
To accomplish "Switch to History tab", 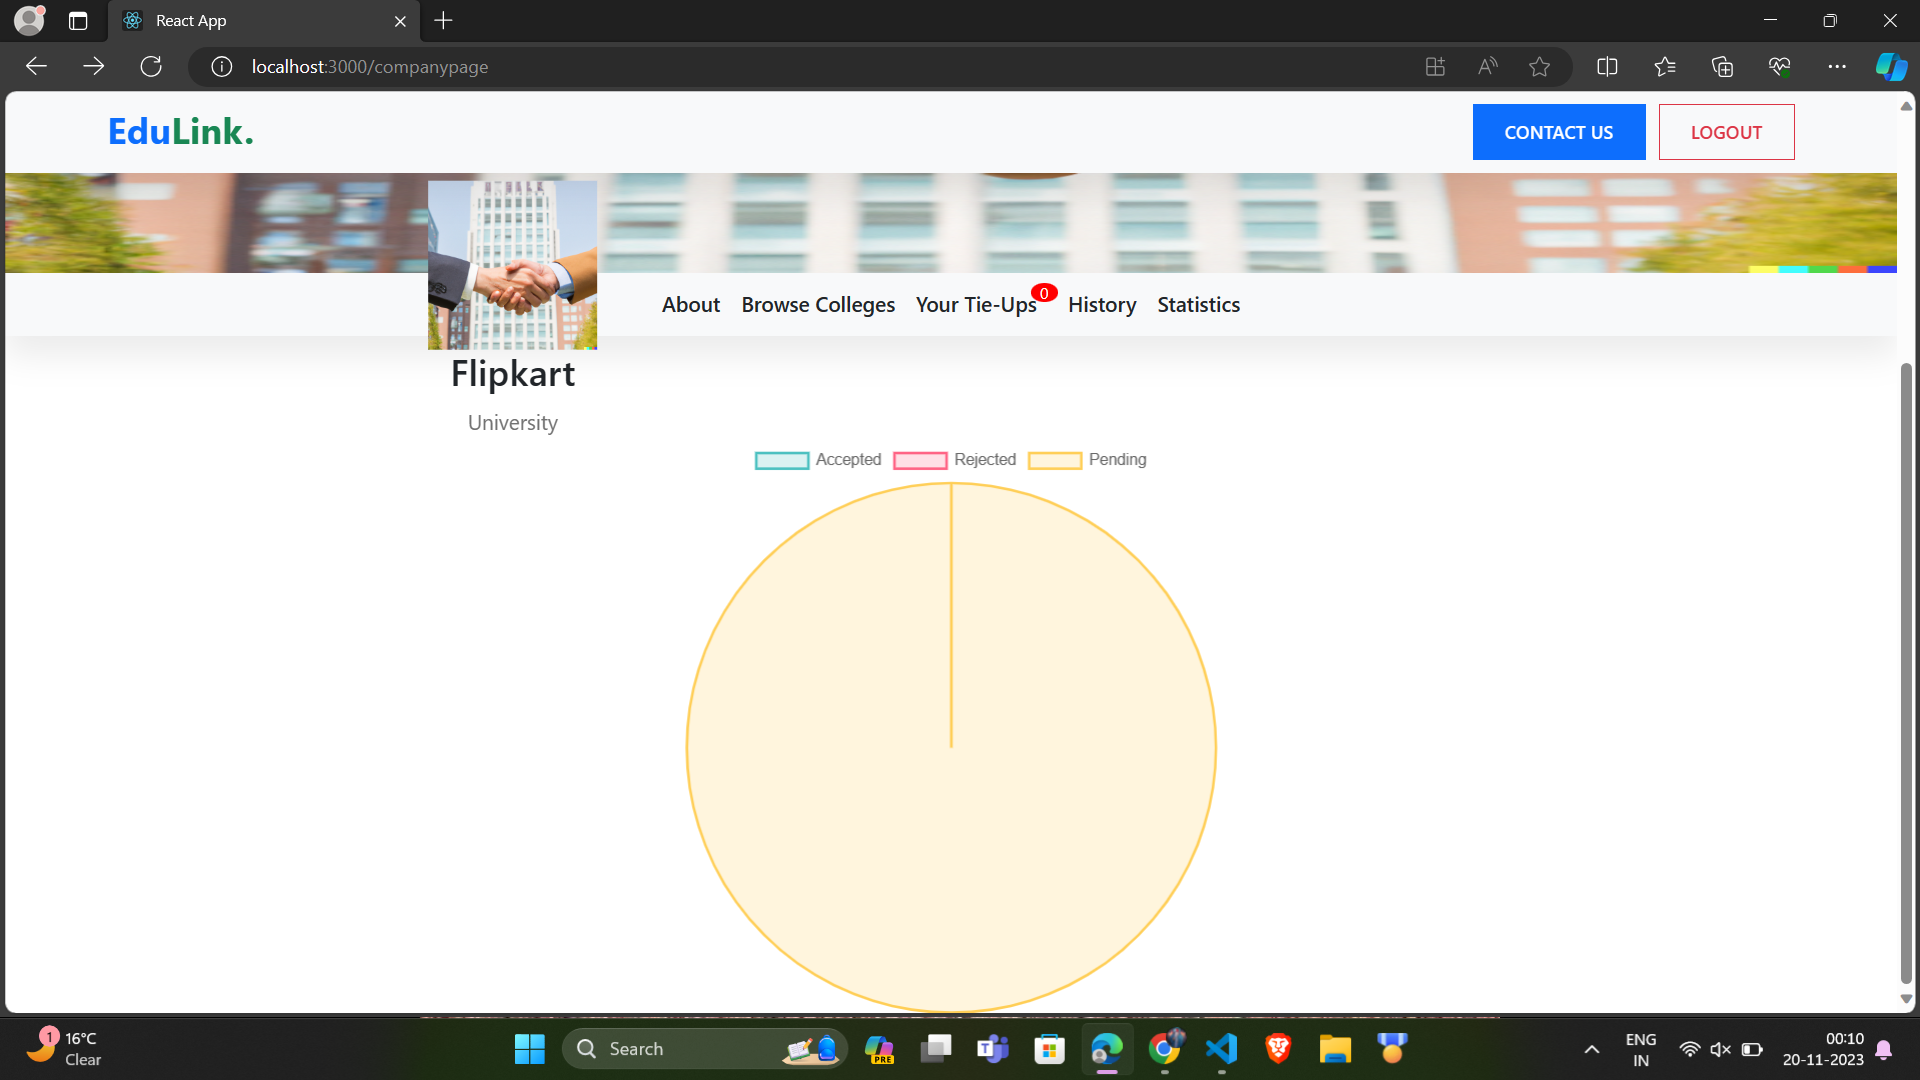I will coord(1102,305).
